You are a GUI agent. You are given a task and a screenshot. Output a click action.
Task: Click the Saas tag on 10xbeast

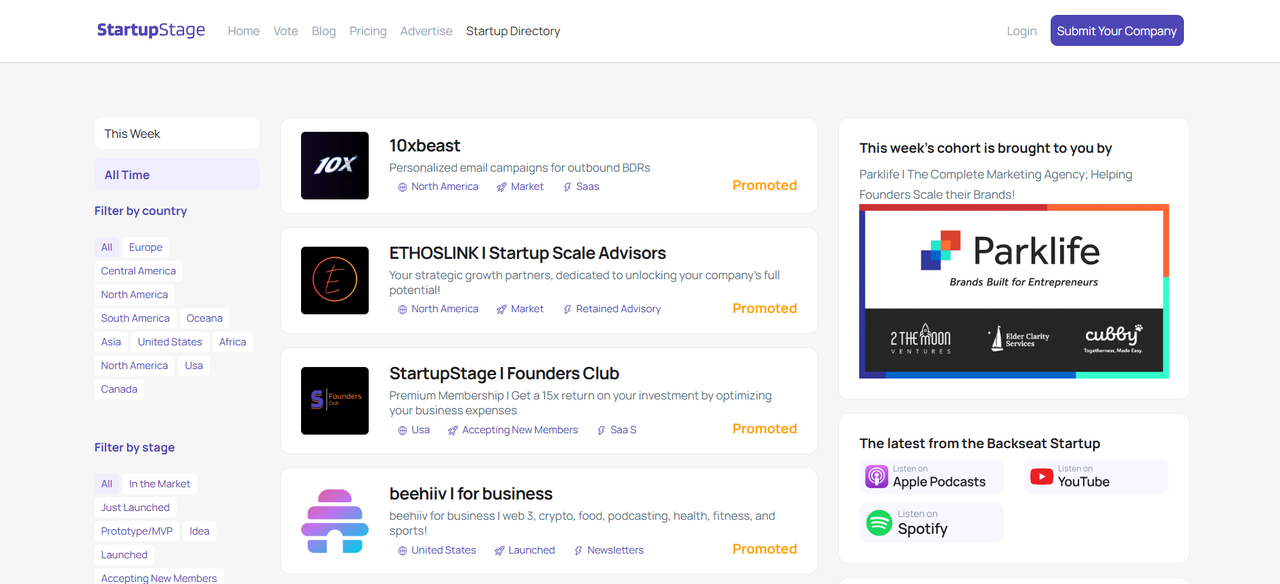(588, 187)
